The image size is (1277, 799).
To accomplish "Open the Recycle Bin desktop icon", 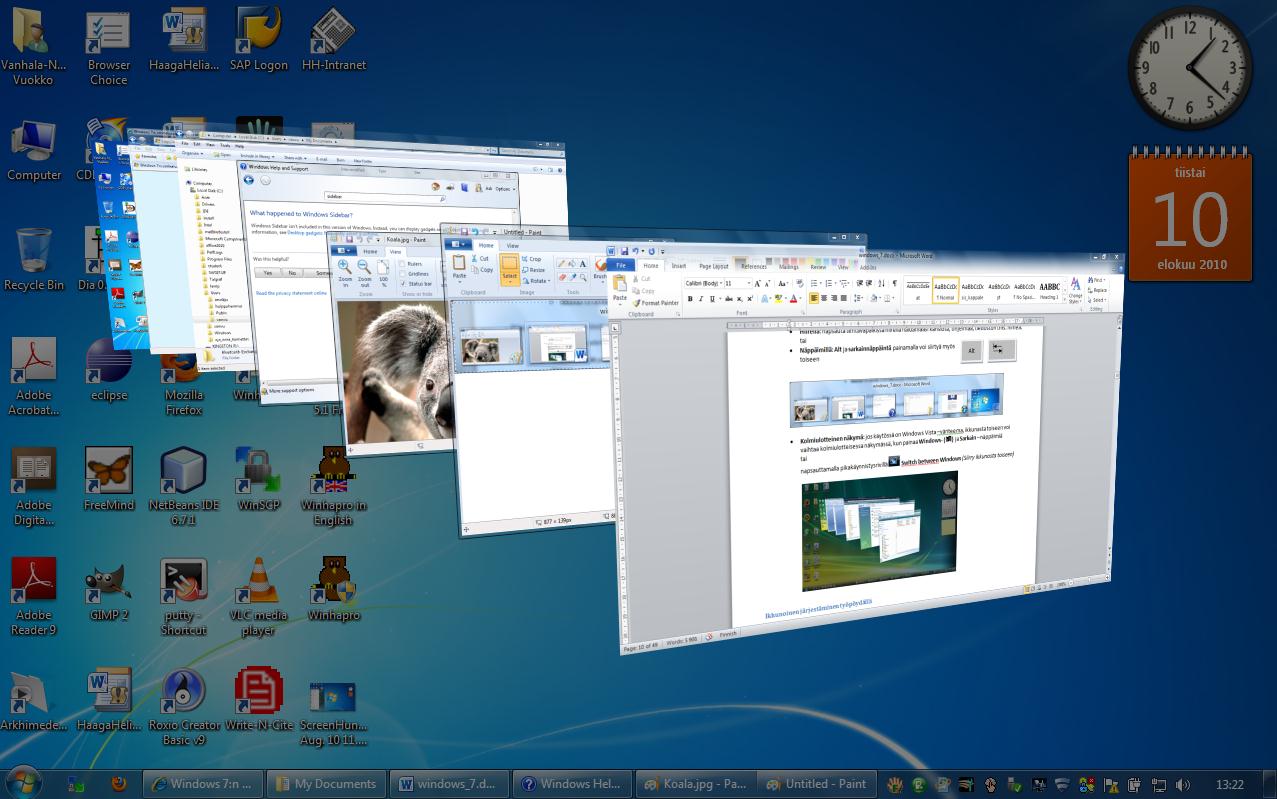I will pos(34,260).
